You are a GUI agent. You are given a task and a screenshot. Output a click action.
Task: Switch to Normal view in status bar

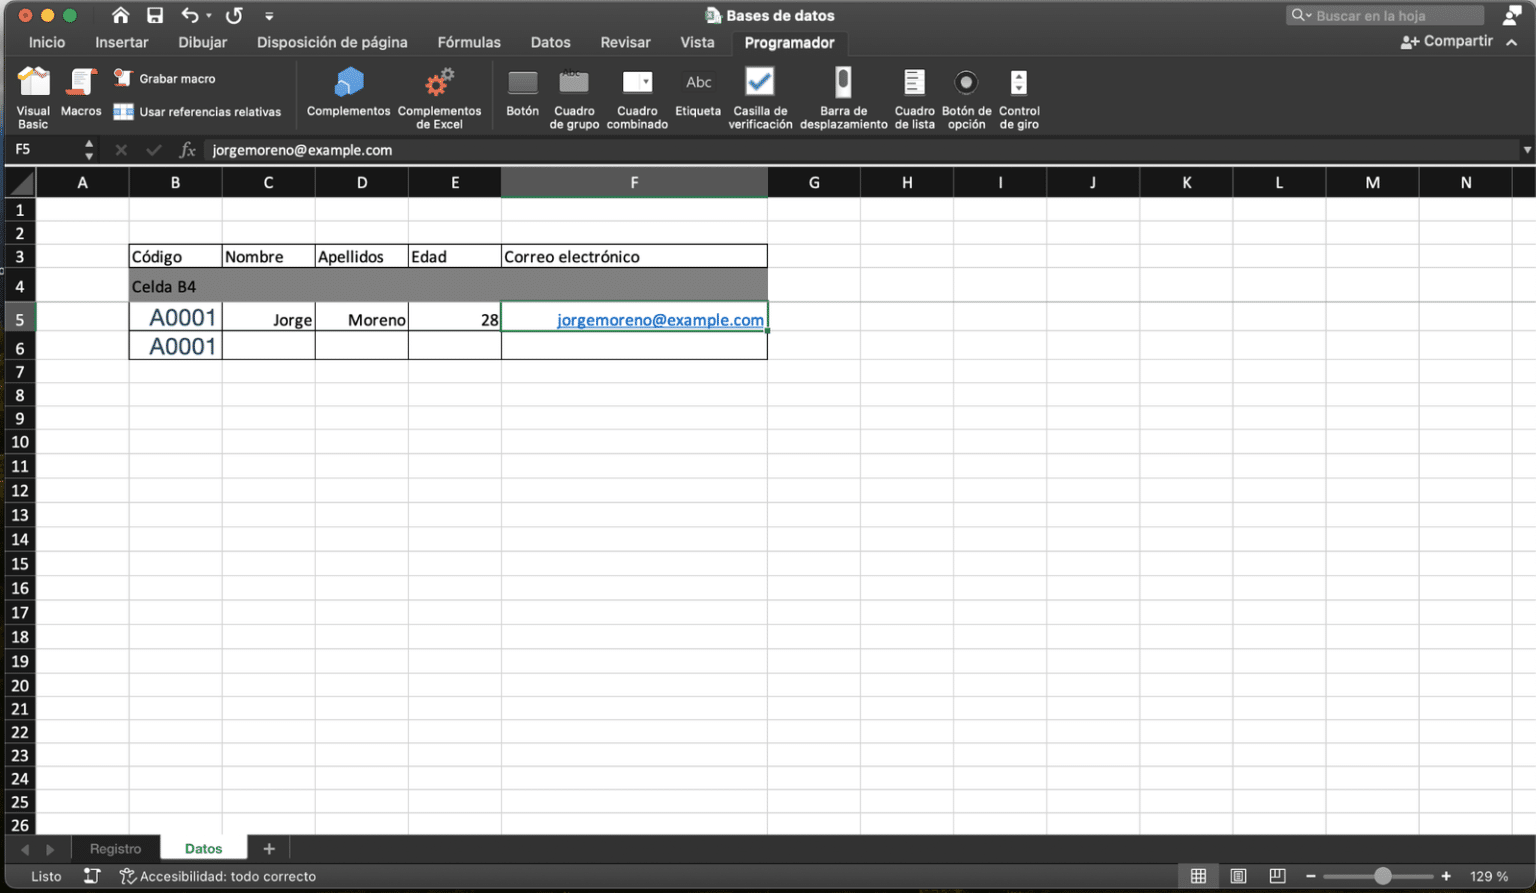tap(1199, 876)
